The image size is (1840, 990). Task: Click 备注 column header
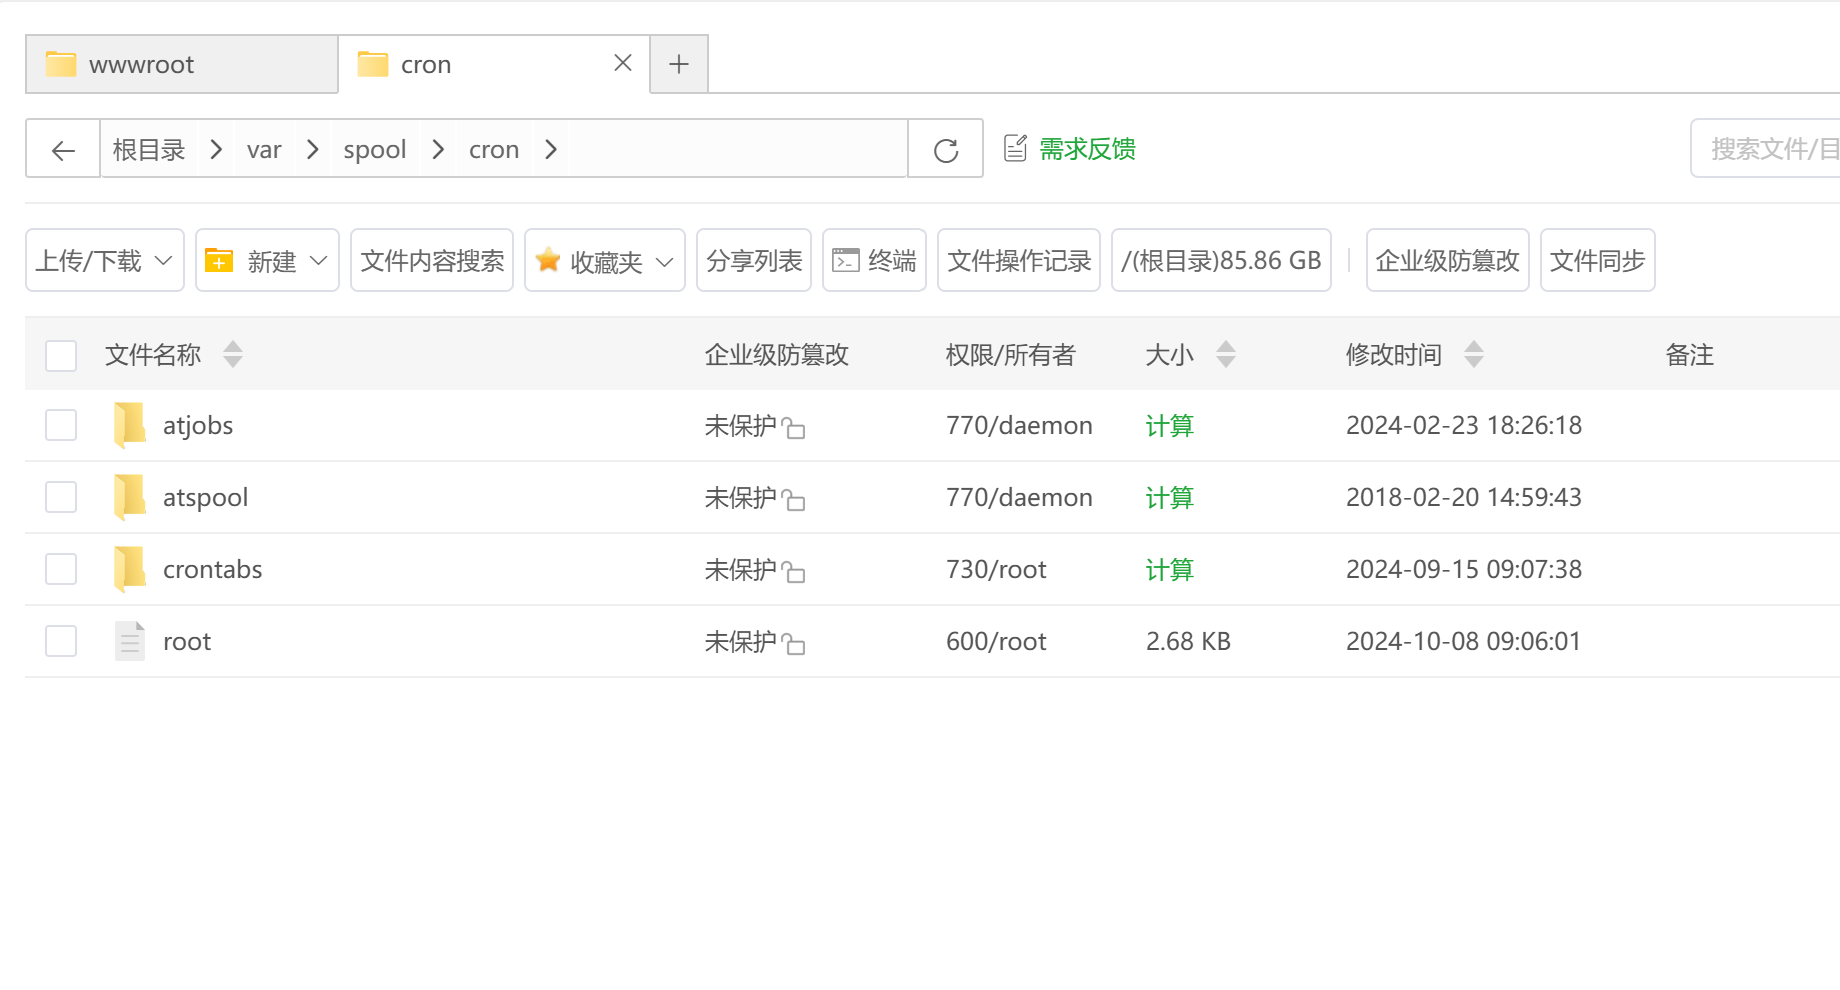pos(1690,355)
